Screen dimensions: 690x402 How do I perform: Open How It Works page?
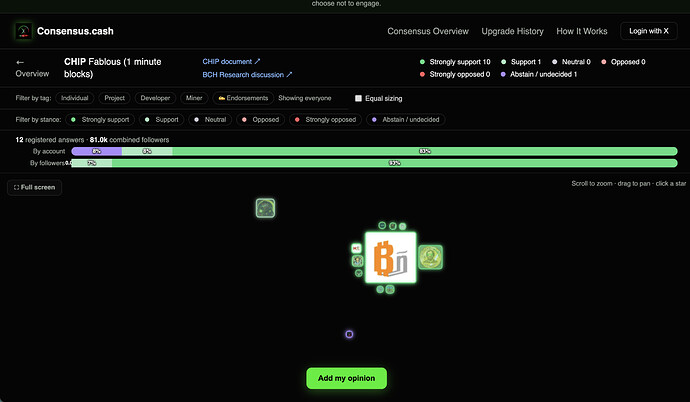click(582, 31)
